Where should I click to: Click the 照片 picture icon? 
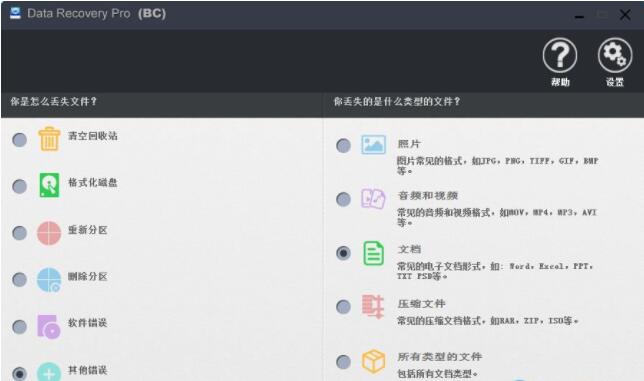(373, 145)
